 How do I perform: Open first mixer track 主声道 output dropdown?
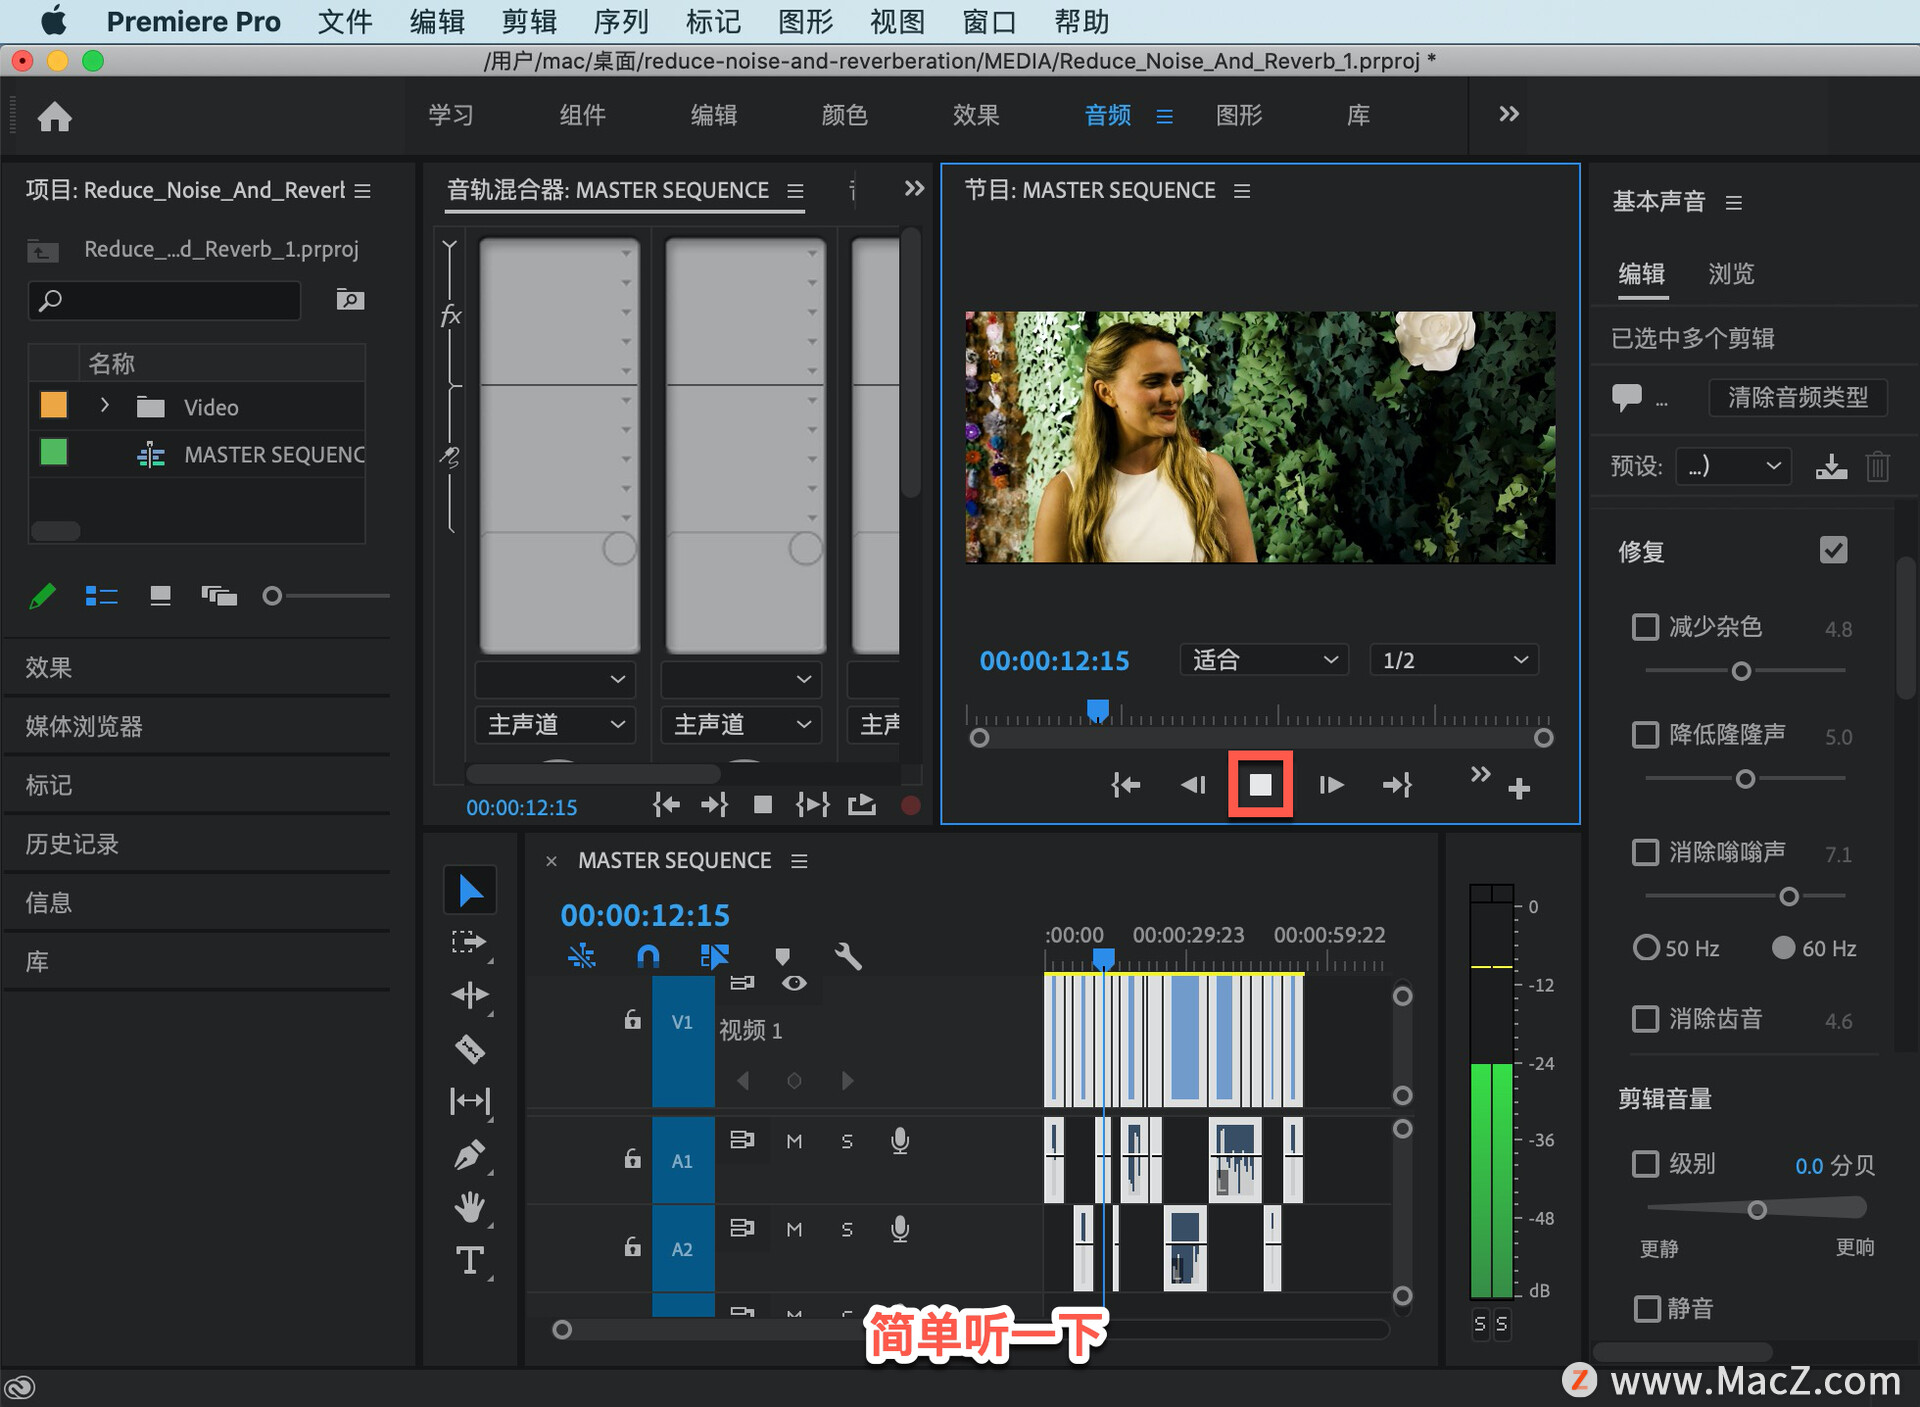point(556,724)
